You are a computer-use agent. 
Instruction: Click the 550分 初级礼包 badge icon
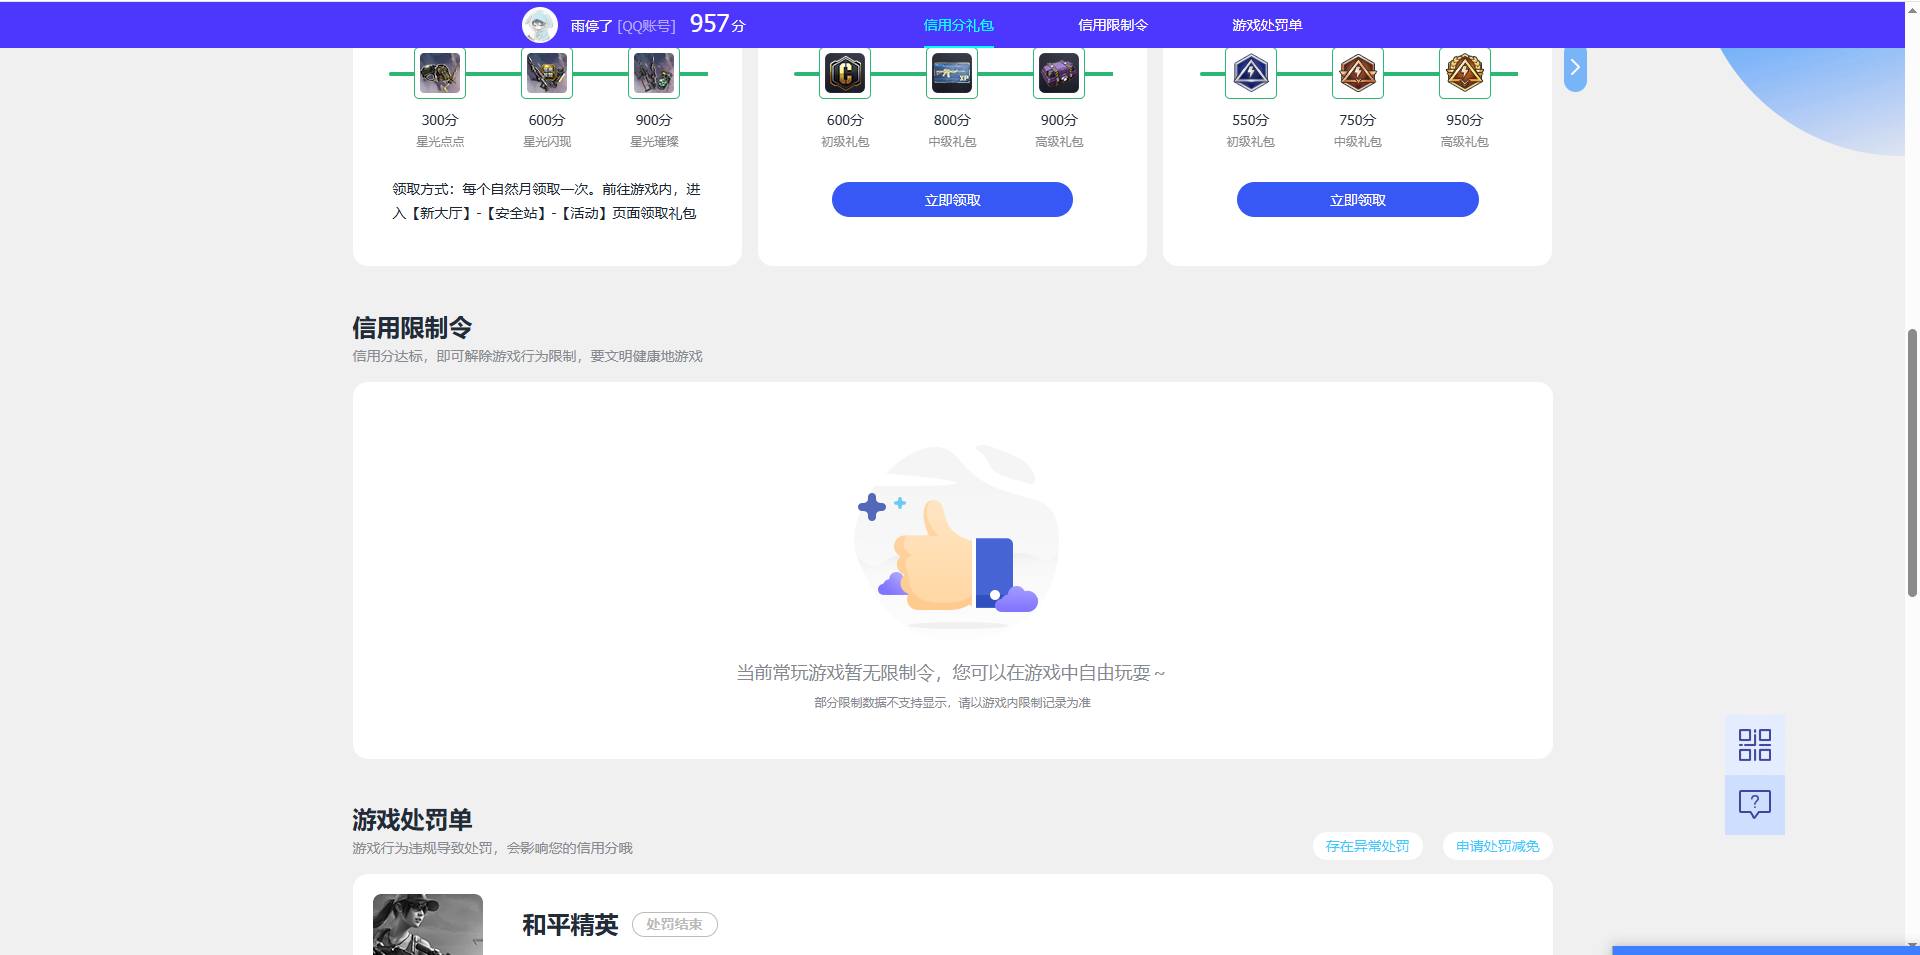point(1251,73)
